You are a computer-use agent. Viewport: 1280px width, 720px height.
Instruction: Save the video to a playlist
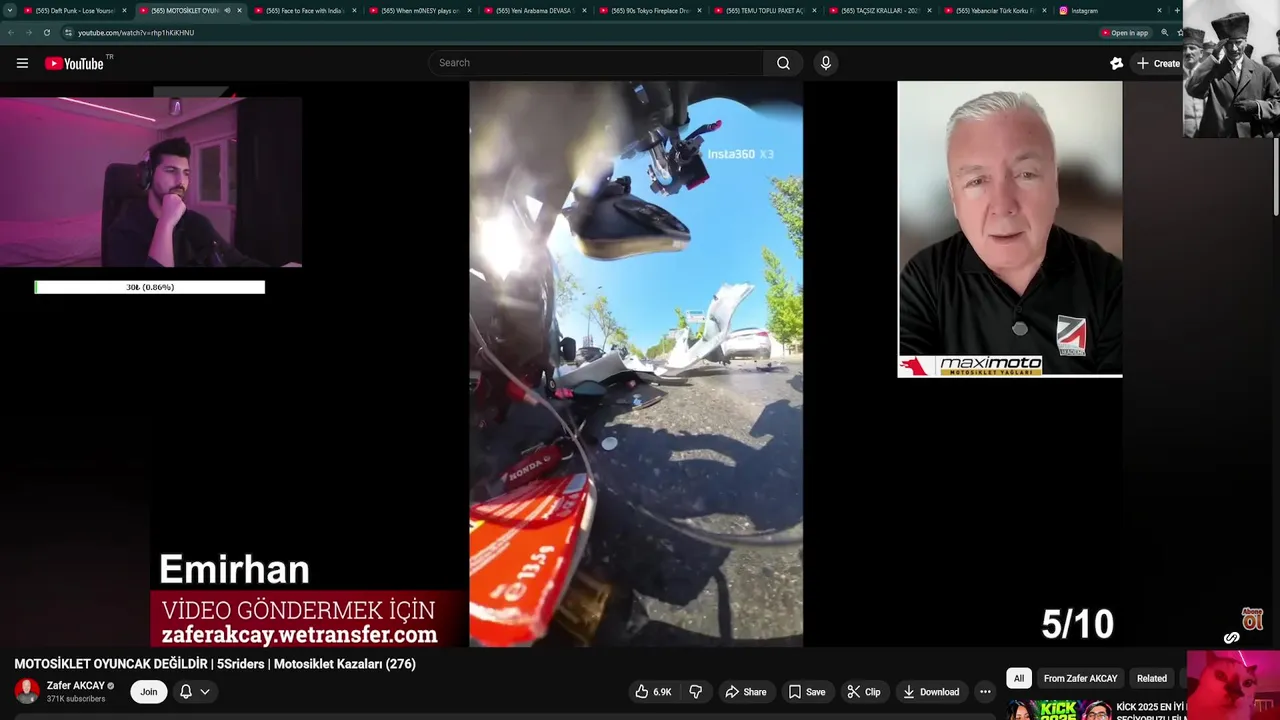point(807,692)
